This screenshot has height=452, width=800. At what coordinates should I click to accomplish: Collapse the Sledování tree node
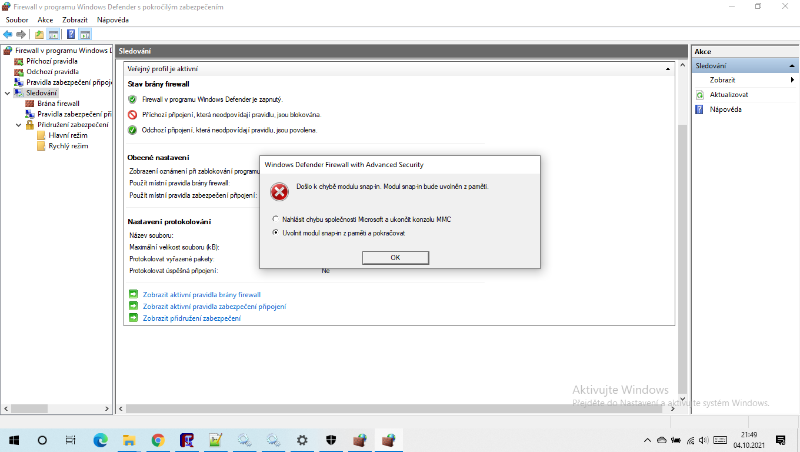point(7,93)
